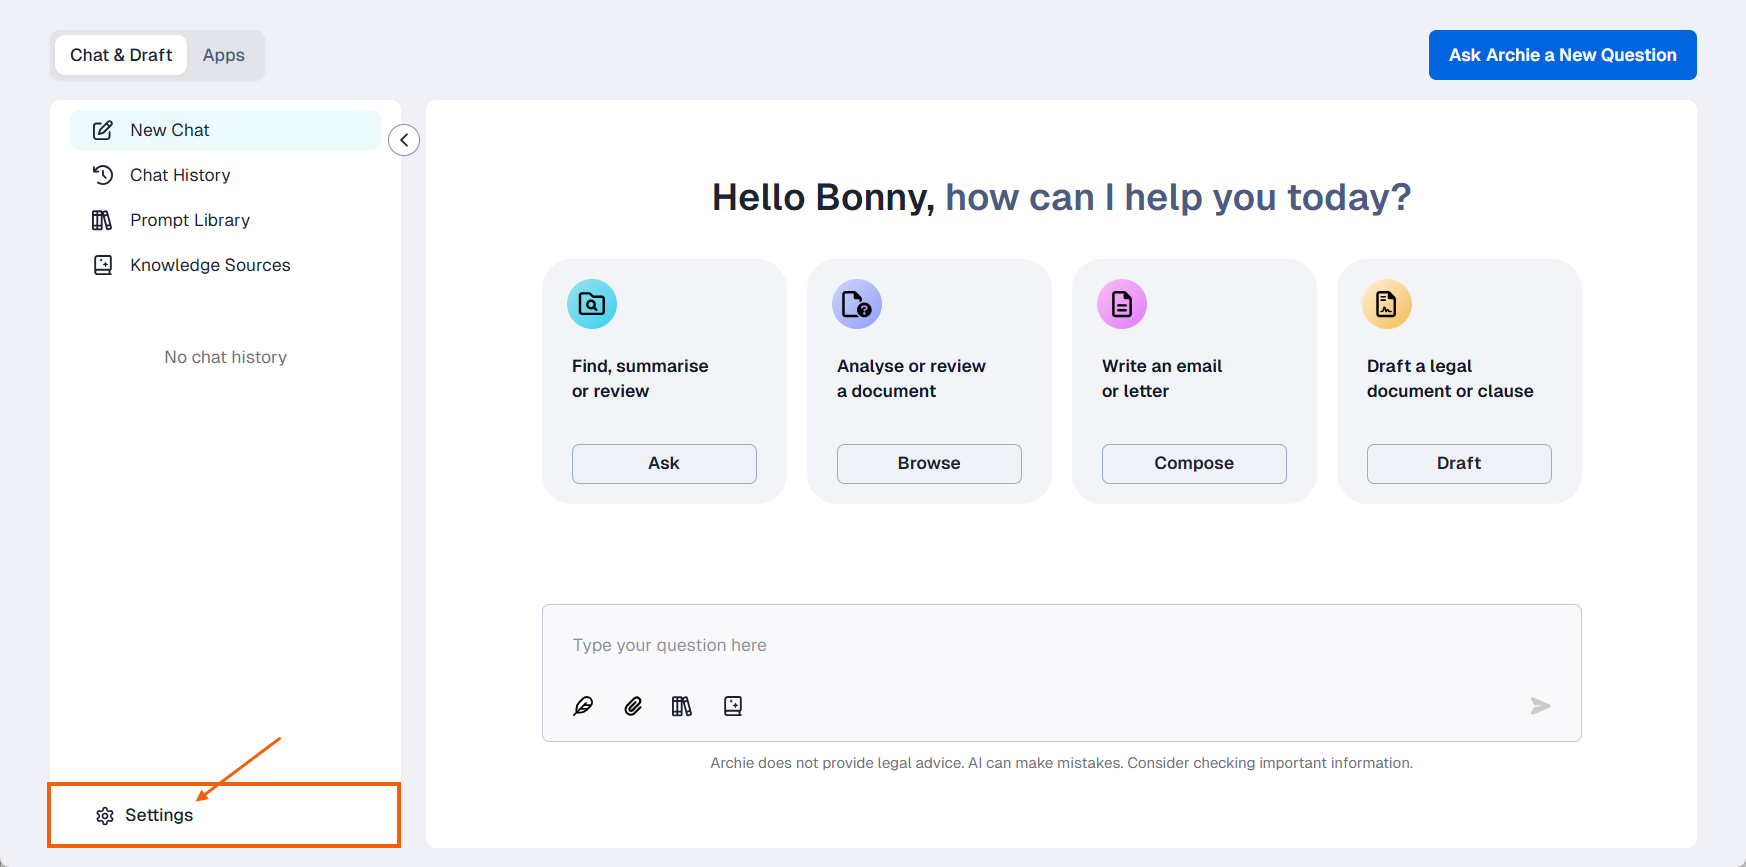Viewport: 1746px width, 867px height.
Task: Click knowledge source icon in question box
Action: coord(733,706)
